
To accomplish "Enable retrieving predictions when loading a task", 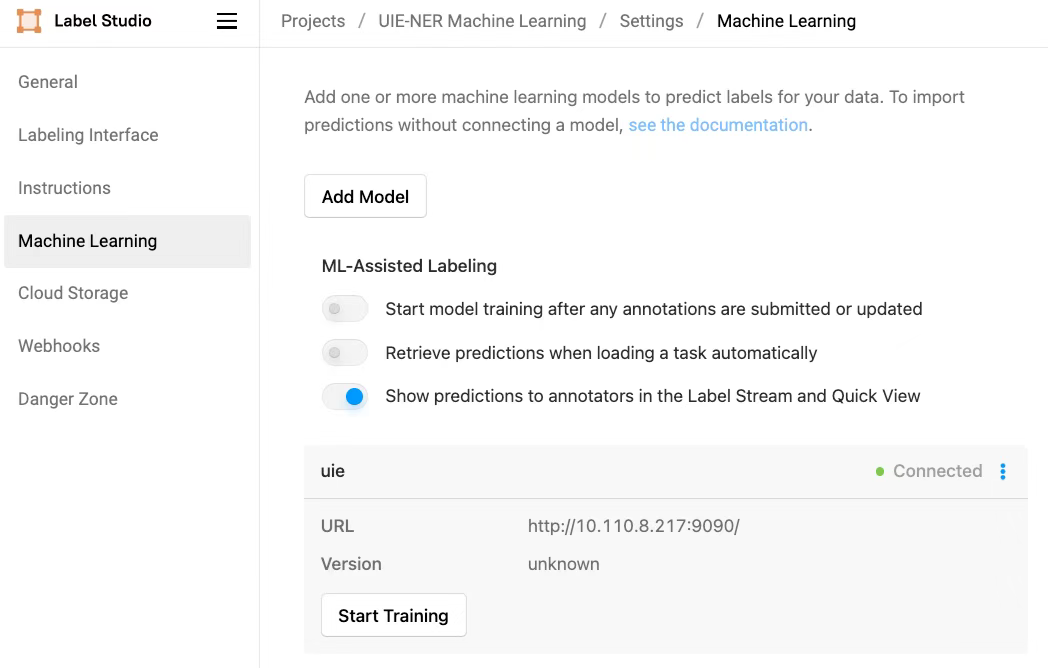I will coord(344,353).
